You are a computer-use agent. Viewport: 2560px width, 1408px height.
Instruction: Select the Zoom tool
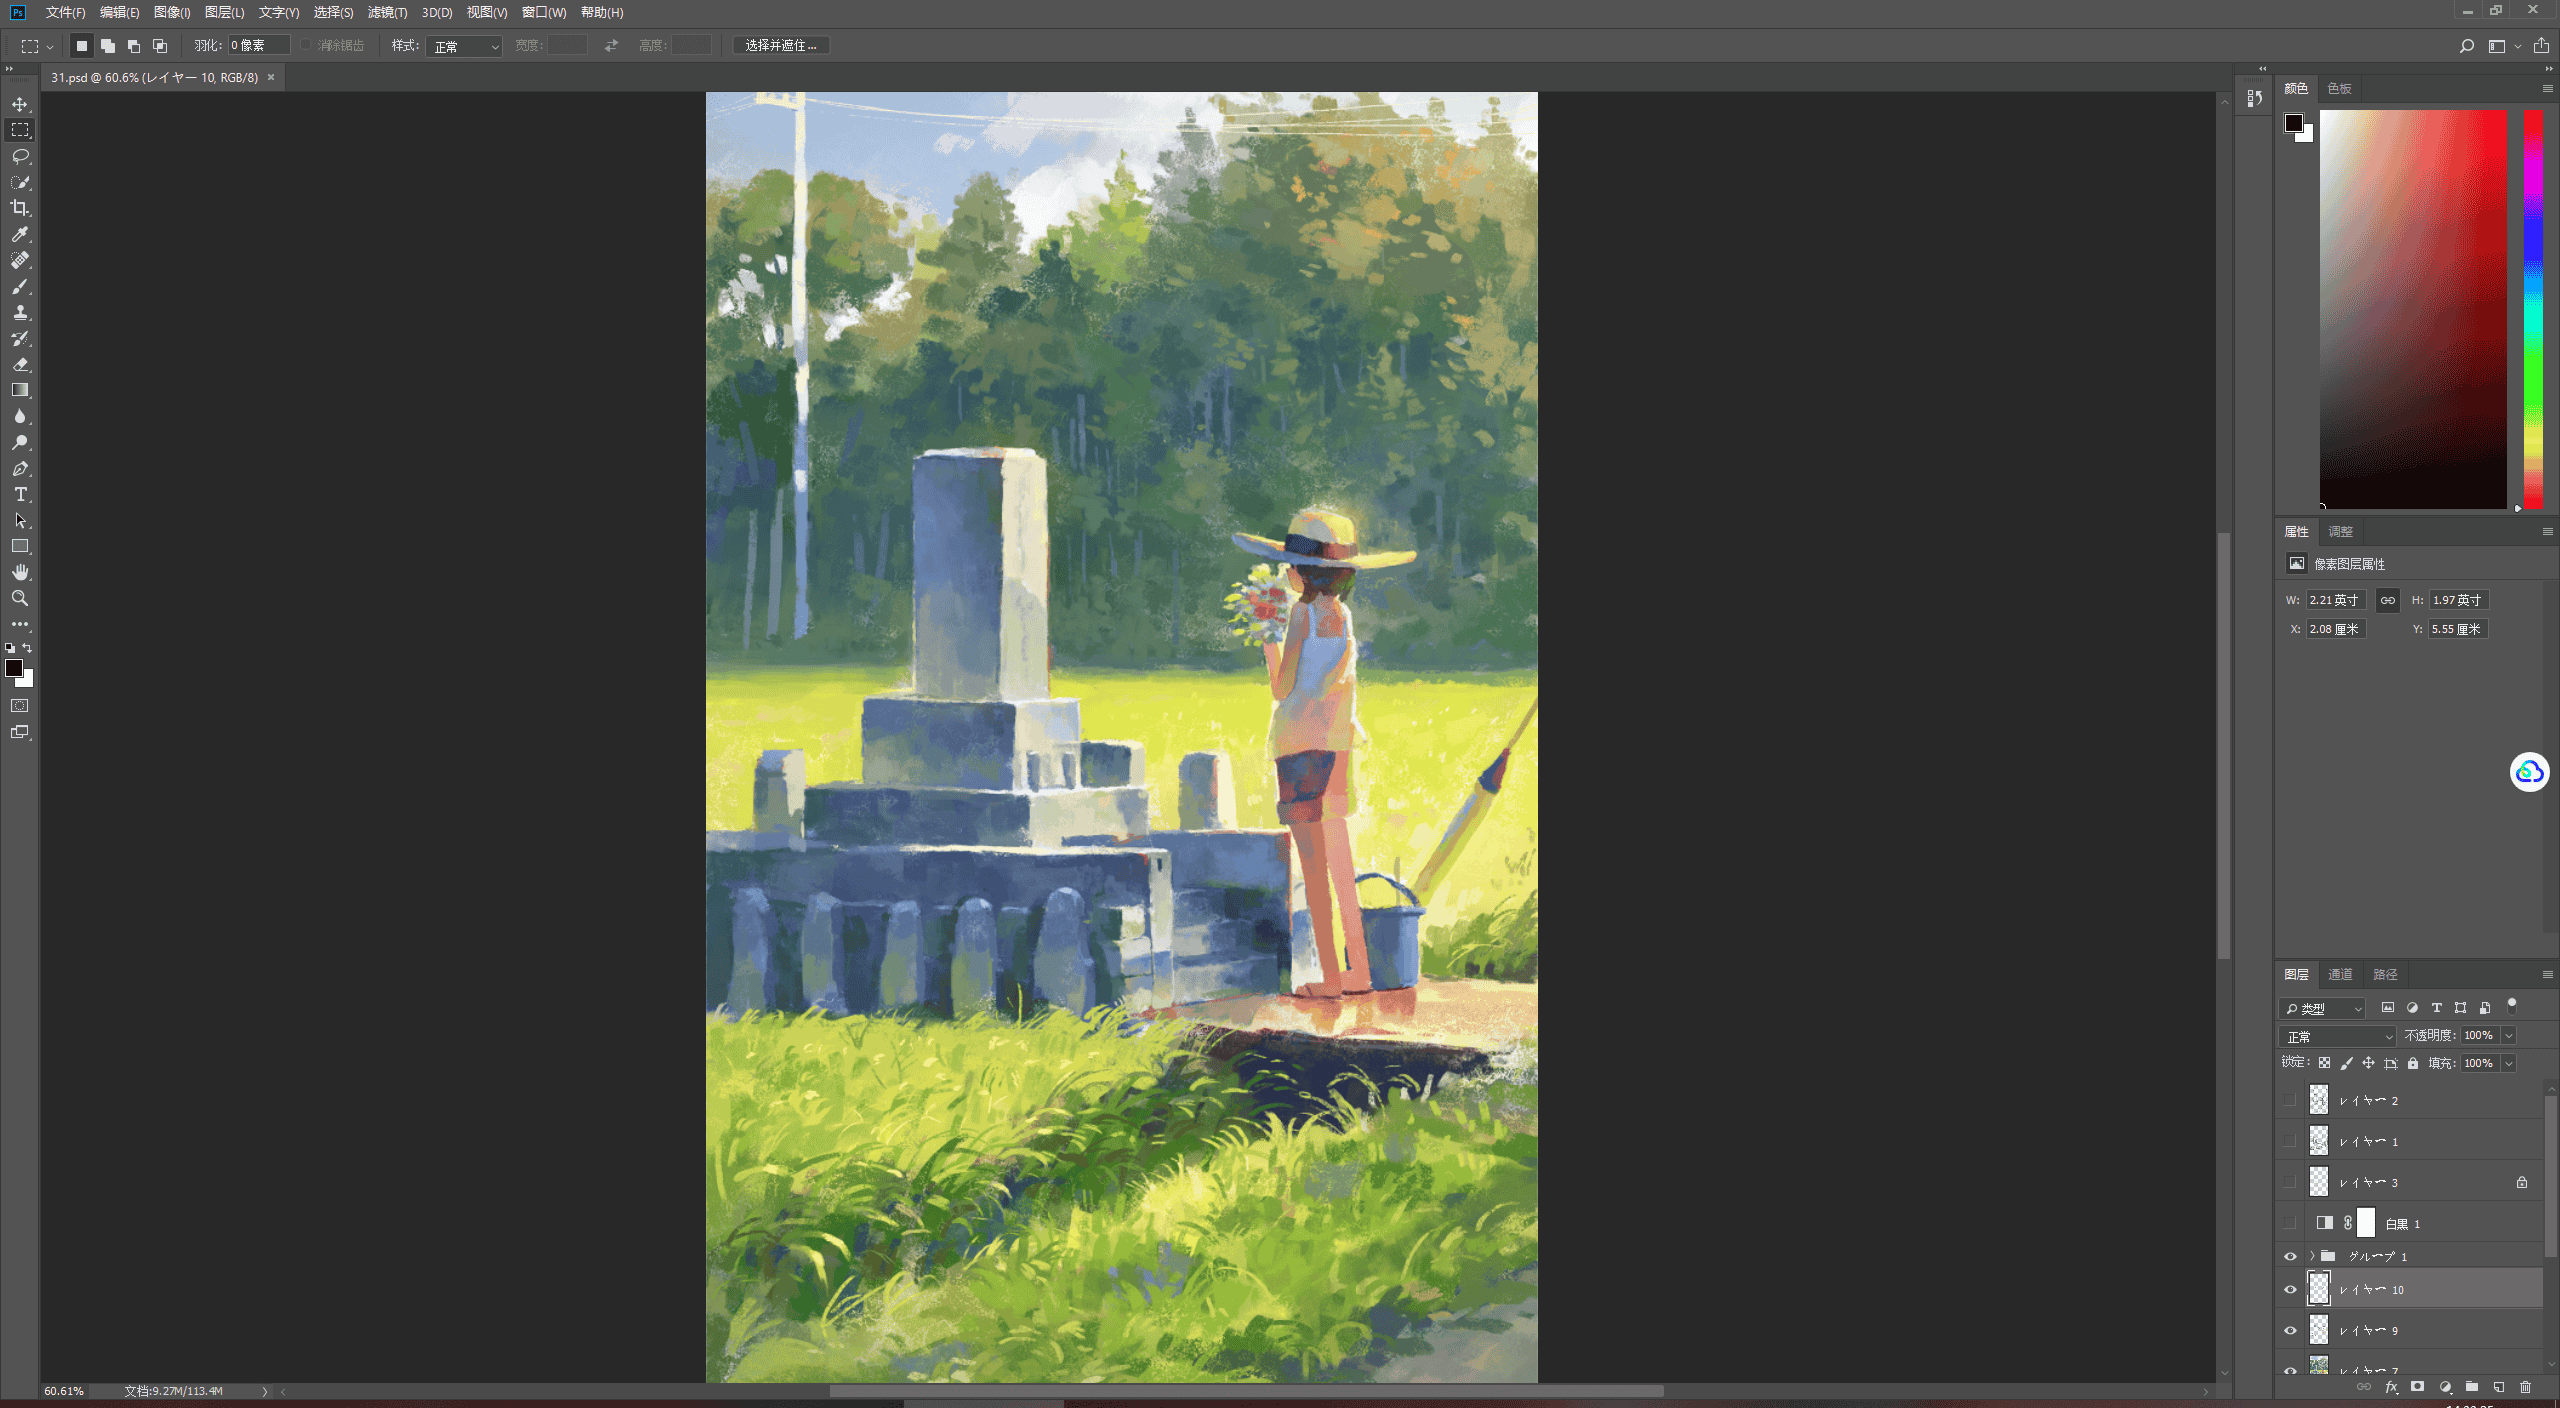[20, 598]
